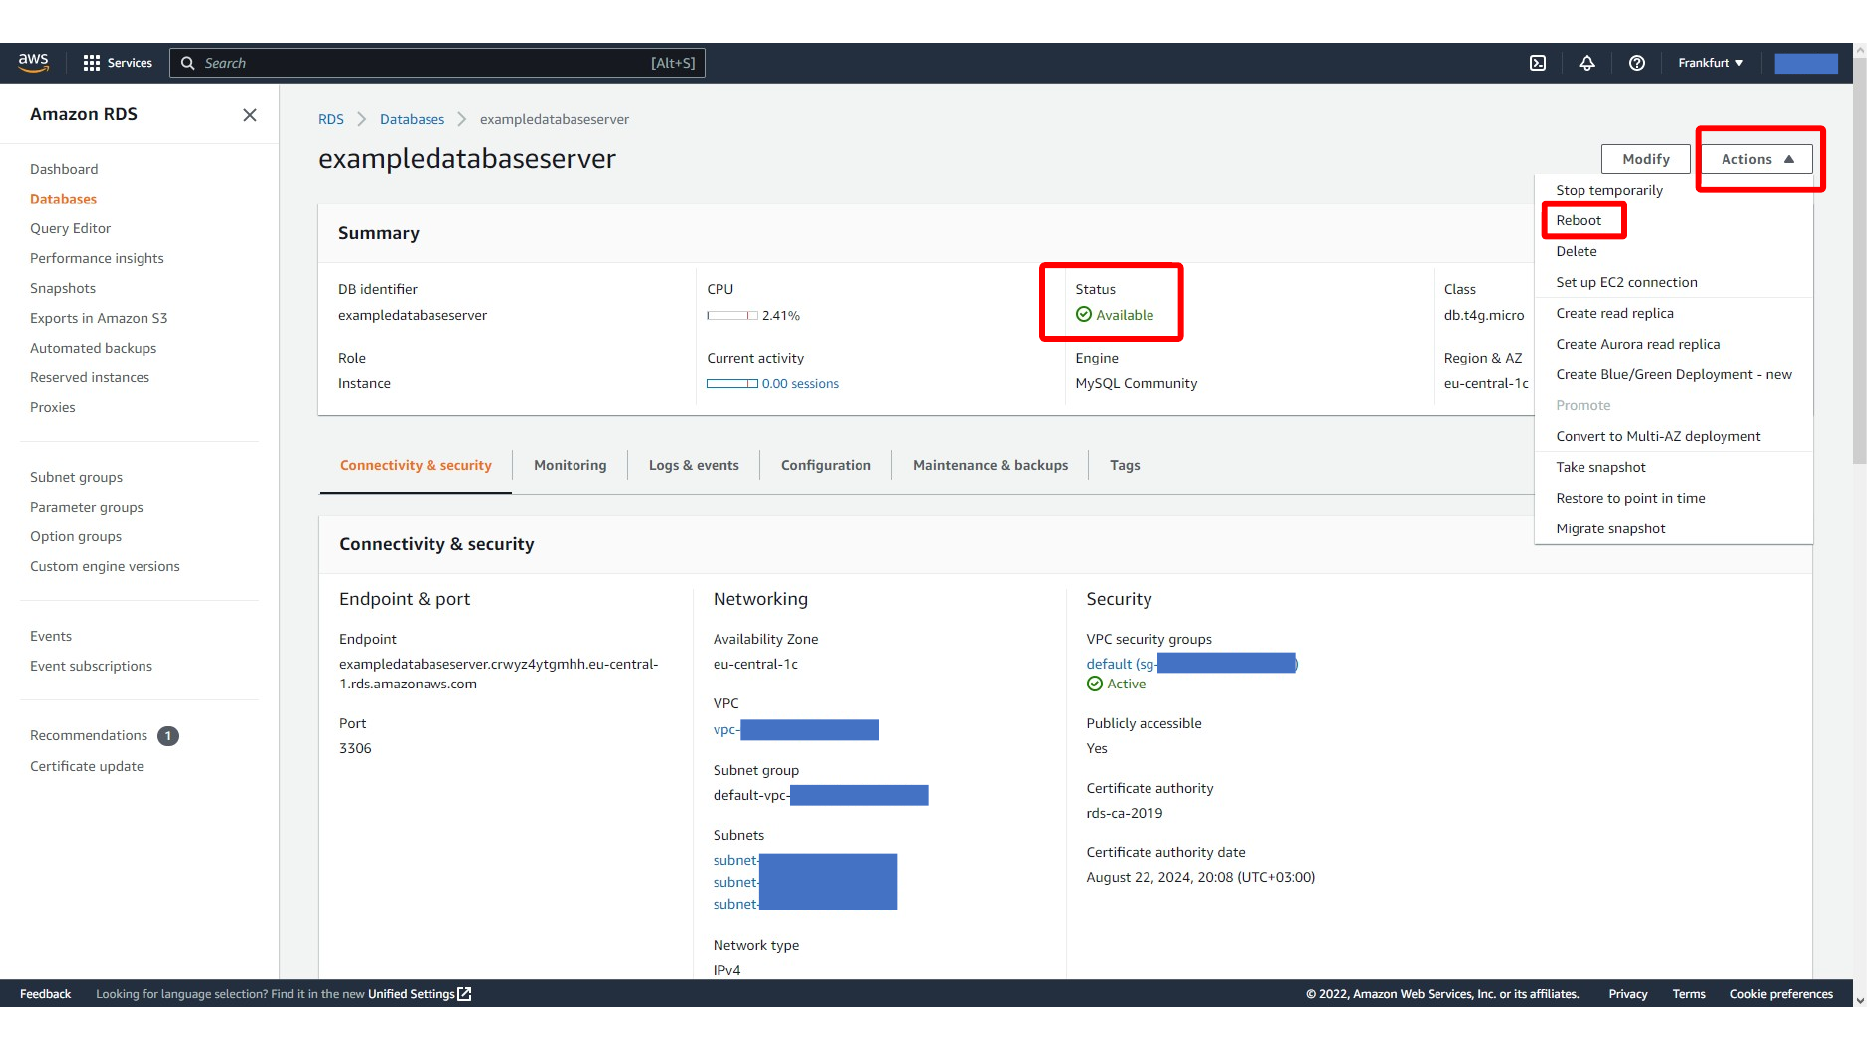Go to Databases breadcrumb link

click(x=412, y=119)
